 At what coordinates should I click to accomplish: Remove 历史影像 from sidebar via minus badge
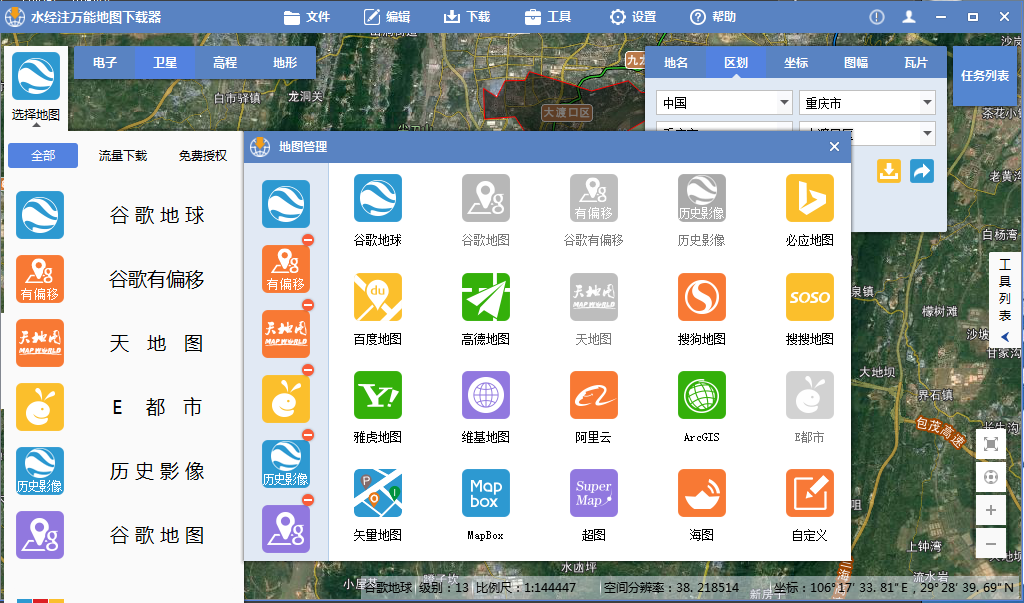coord(308,435)
